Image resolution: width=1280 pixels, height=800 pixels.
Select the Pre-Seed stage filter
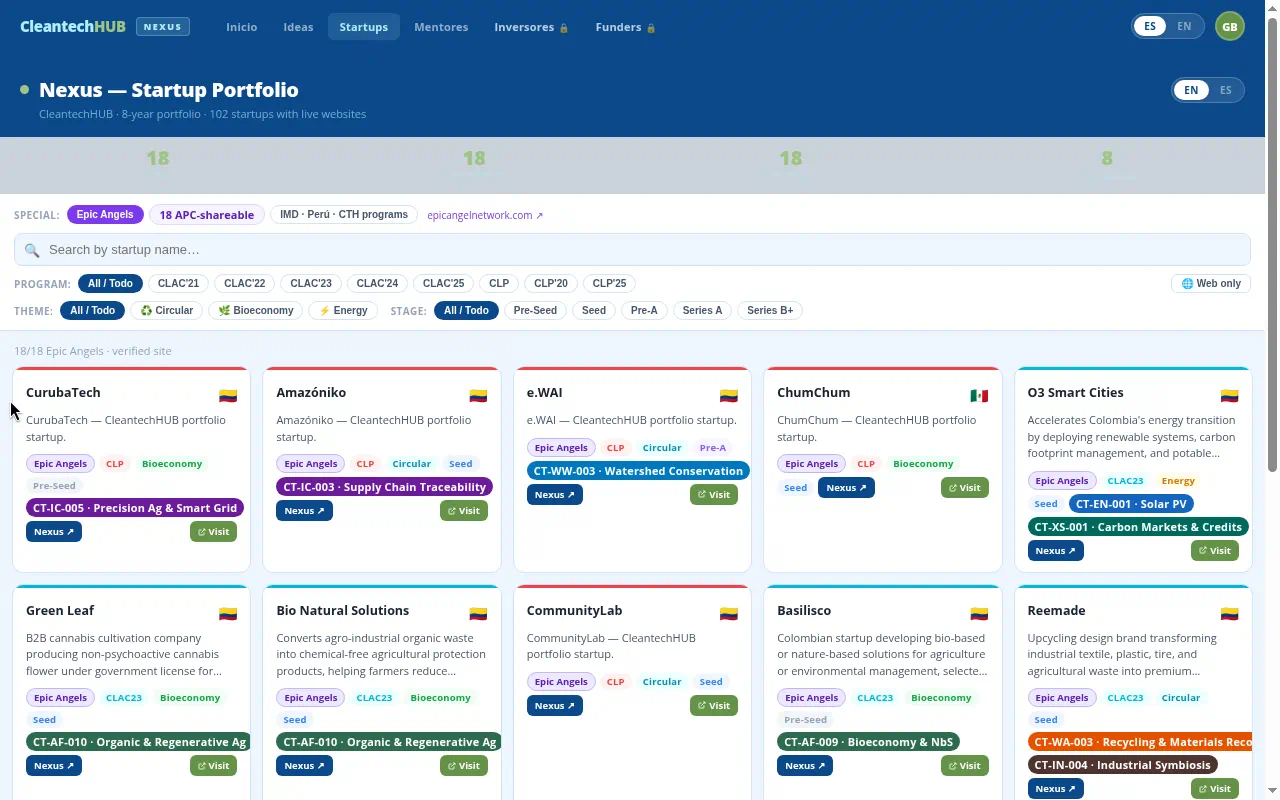(535, 311)
